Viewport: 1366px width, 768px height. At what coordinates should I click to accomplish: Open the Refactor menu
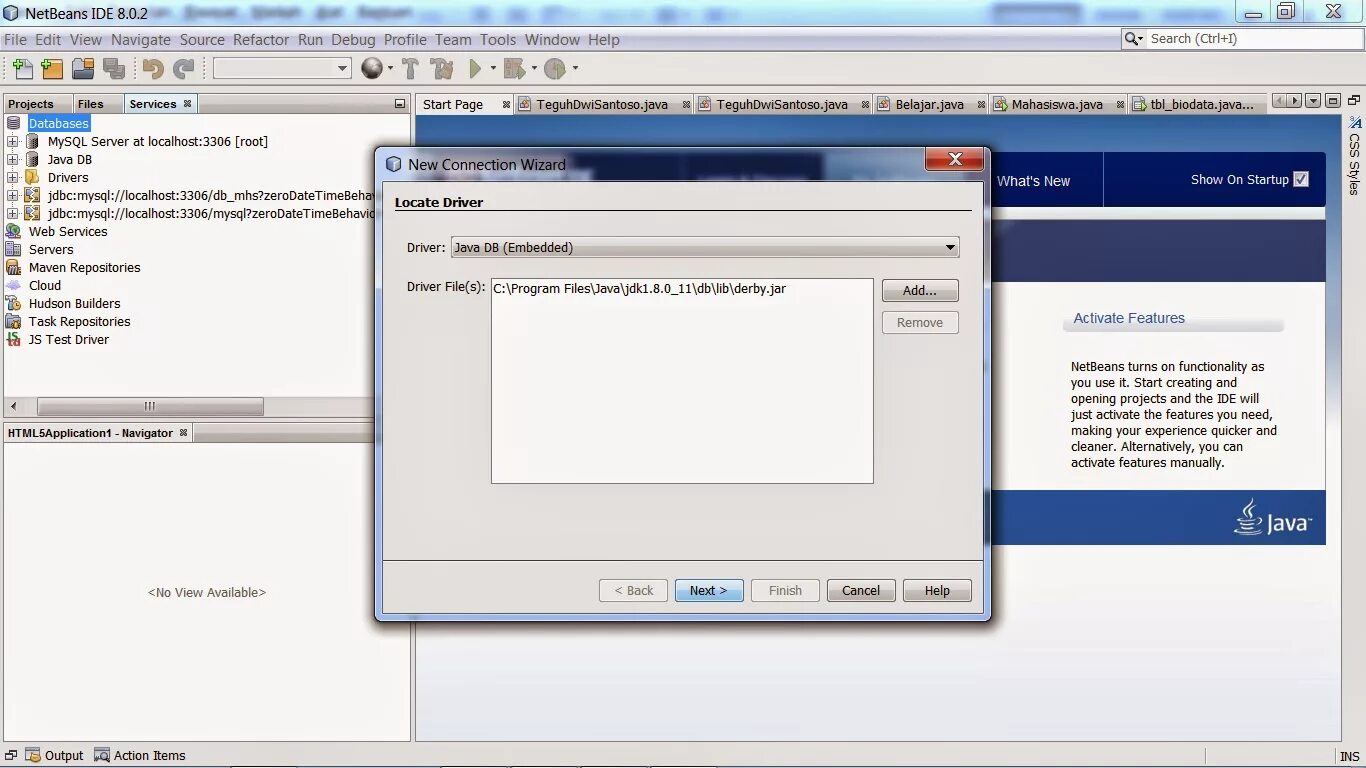click(261, 39)
